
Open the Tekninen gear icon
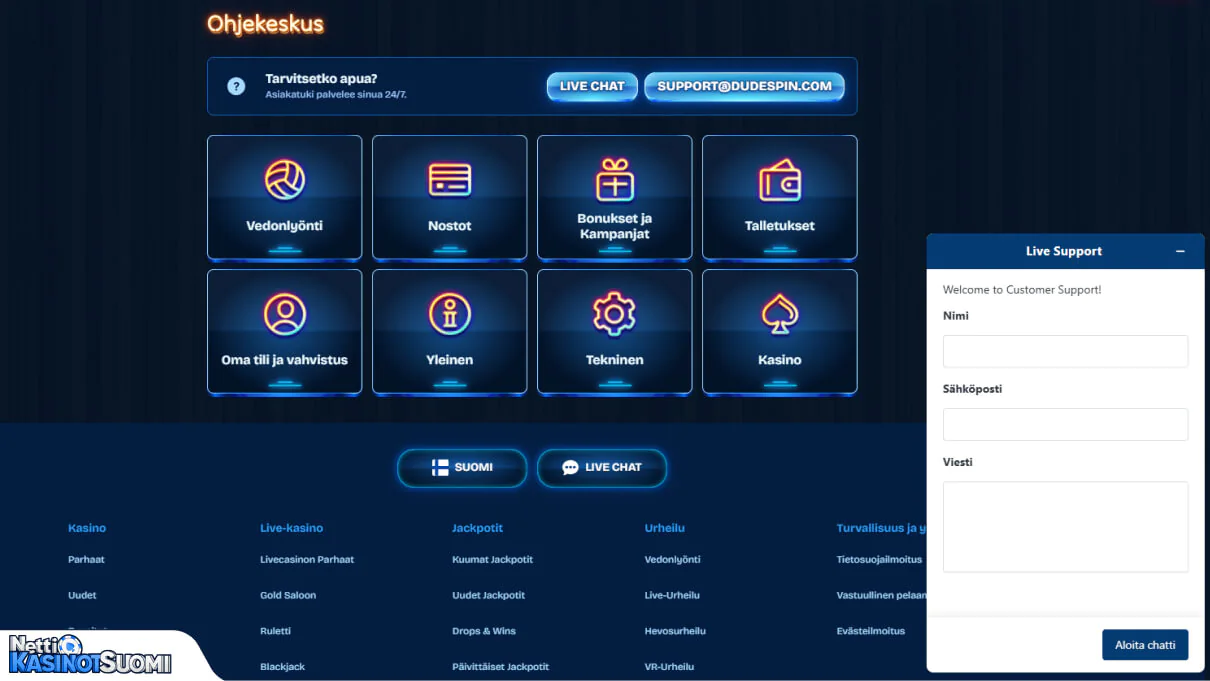[x=615, y=314]
